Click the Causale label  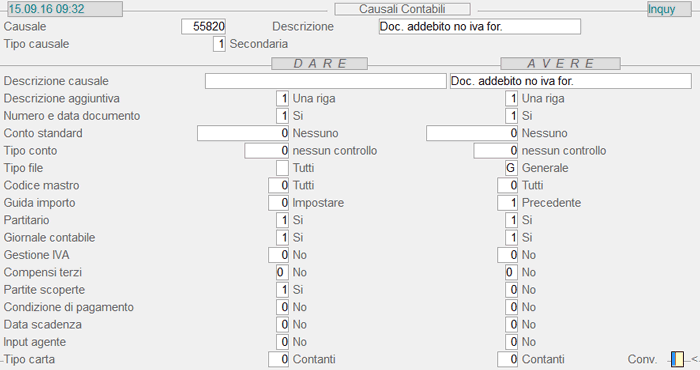pos(25,26)
